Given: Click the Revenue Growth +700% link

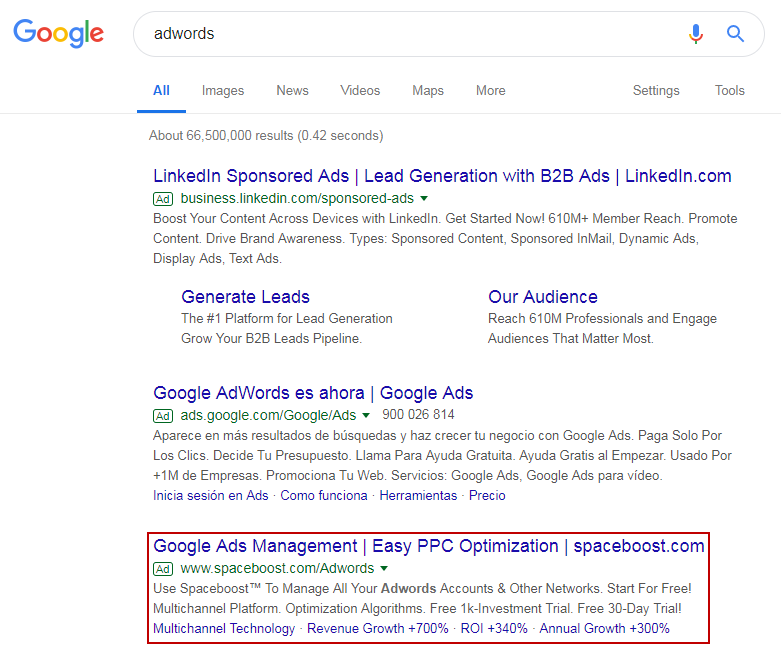Looking at the screenshot, I should pos(378,629).
